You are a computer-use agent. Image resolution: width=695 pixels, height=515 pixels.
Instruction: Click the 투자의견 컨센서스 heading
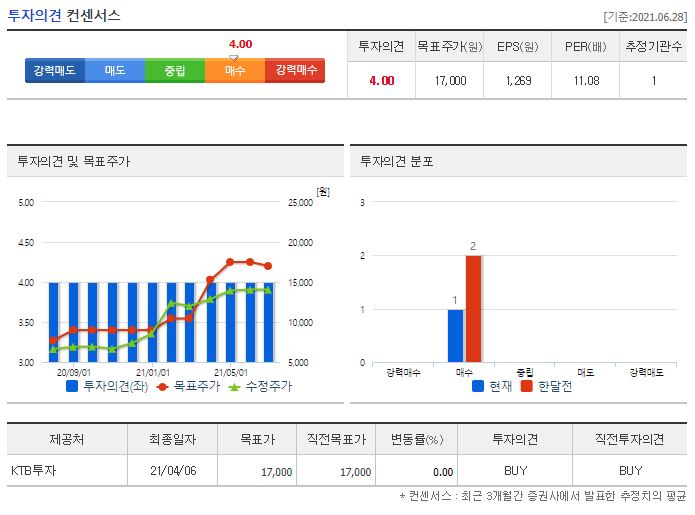click(64, 16)
